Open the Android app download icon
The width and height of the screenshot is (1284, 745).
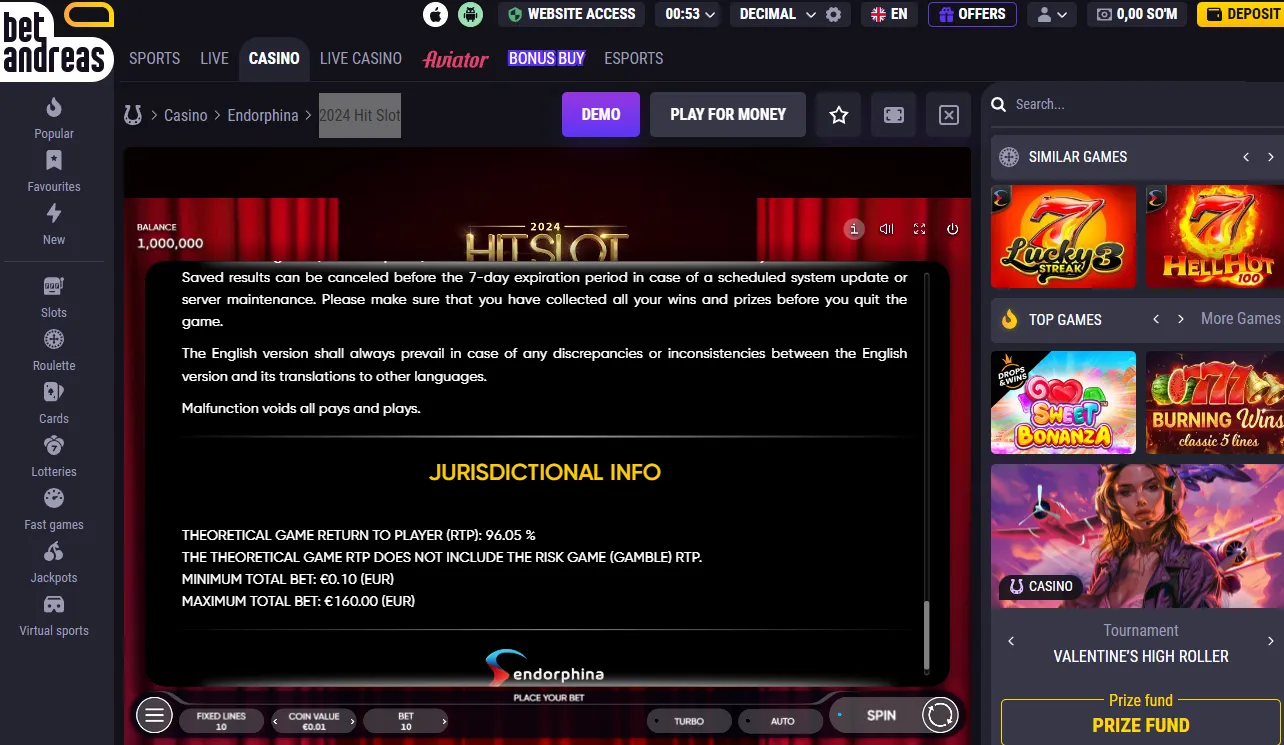pyautogui.click(x=470, y=14)
